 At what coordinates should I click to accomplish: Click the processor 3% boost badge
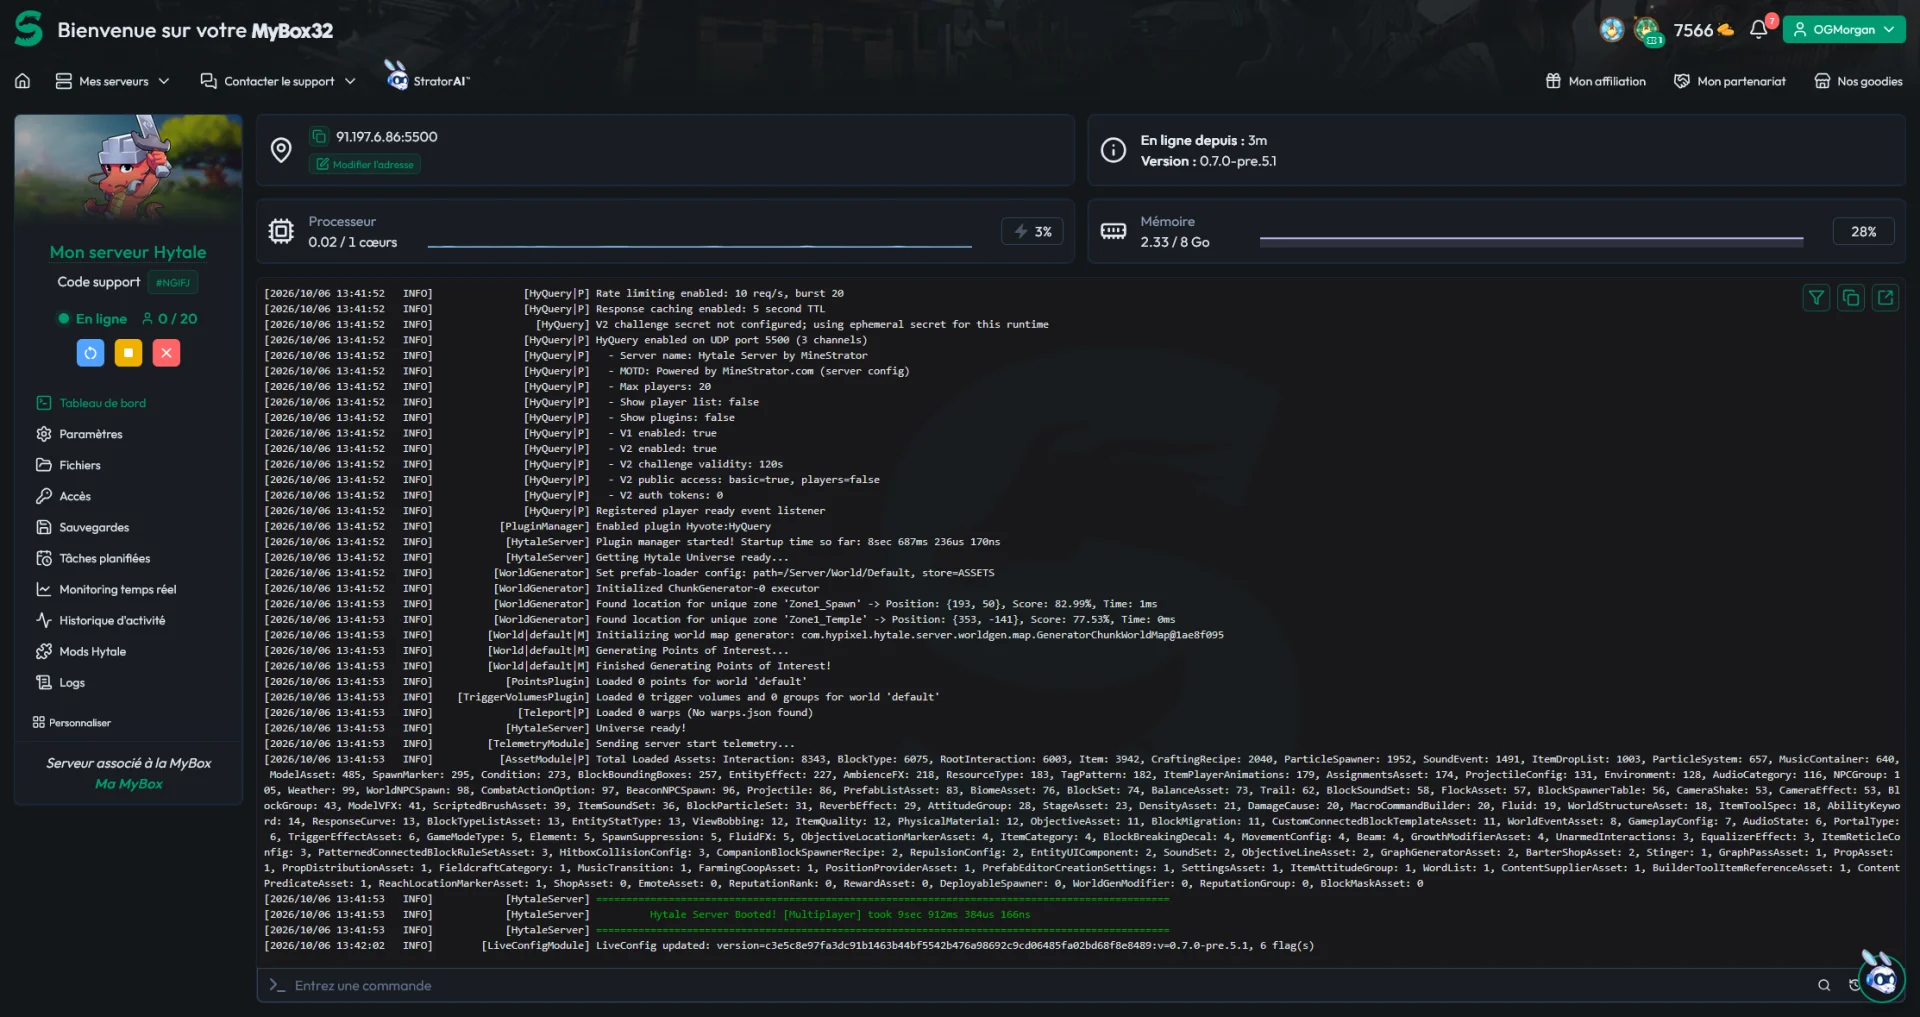(1033, 231)
